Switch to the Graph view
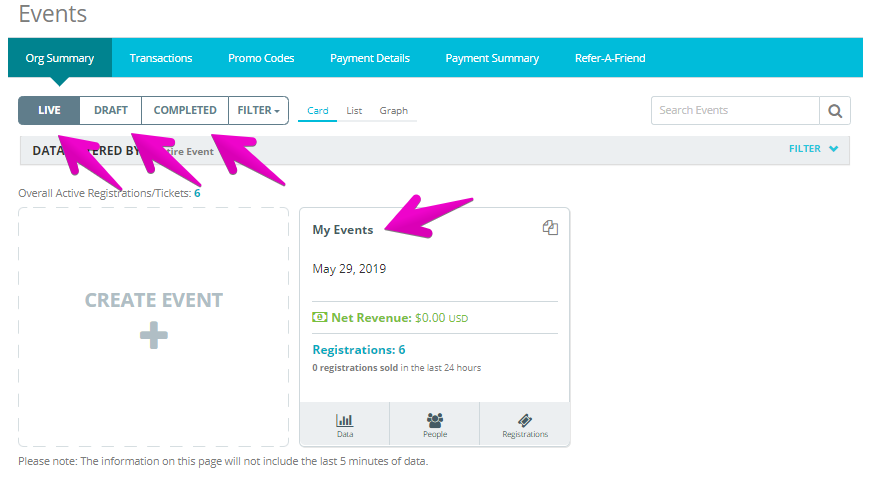 click(x=394, y=111)
